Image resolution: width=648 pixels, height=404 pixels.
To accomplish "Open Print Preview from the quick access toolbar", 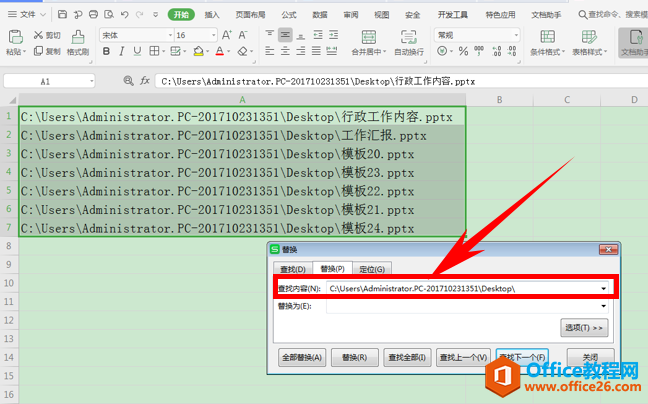I will [x=109, y=15].
